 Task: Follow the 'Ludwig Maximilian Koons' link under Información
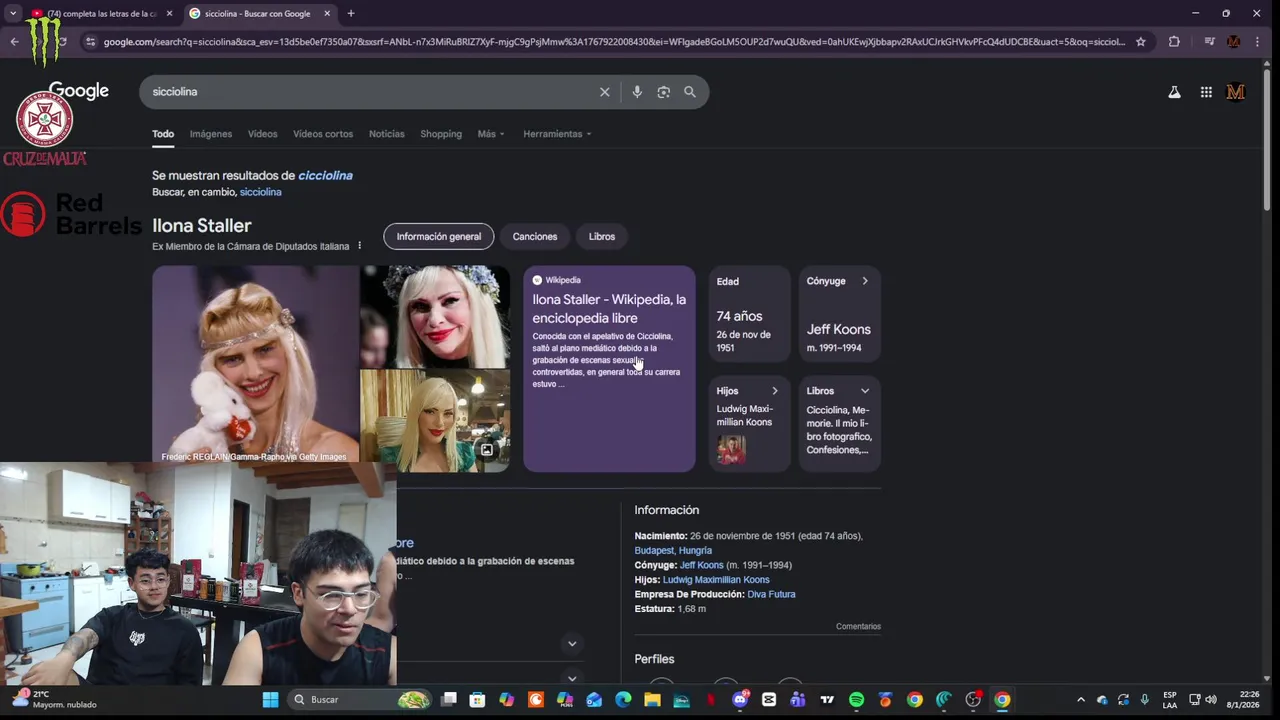[x=716, y=580]
